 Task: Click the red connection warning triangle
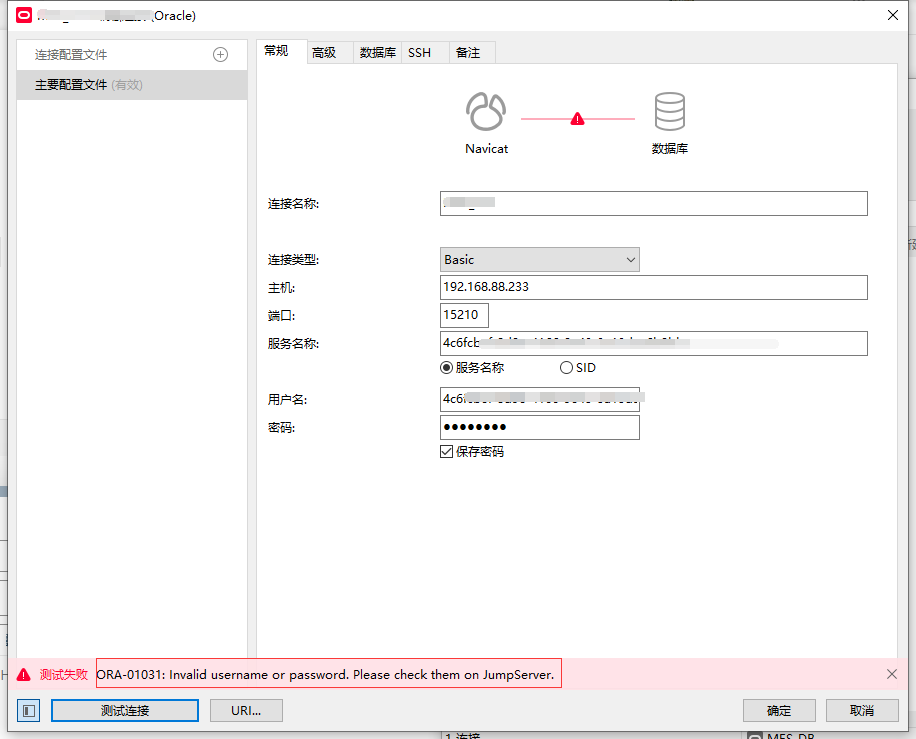(x=577, y=119)
